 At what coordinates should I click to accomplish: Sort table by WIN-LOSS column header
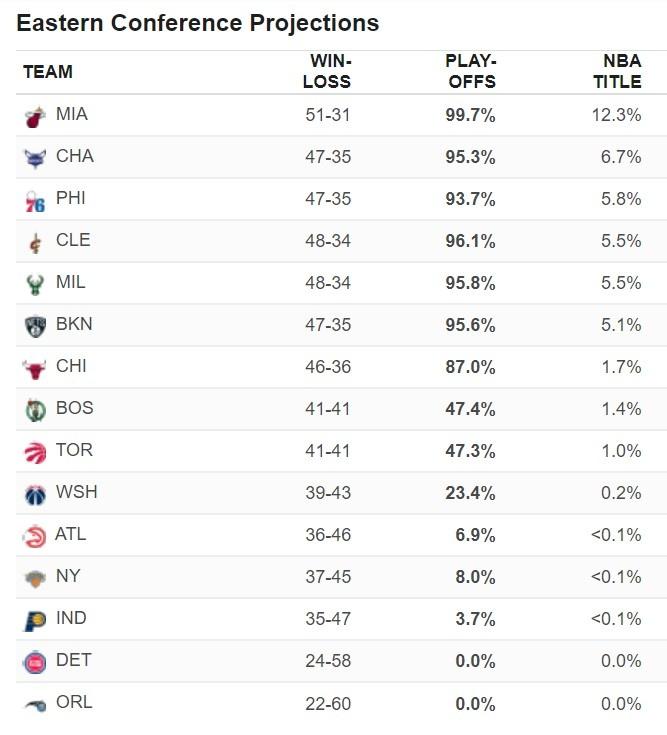coord(327,71)
